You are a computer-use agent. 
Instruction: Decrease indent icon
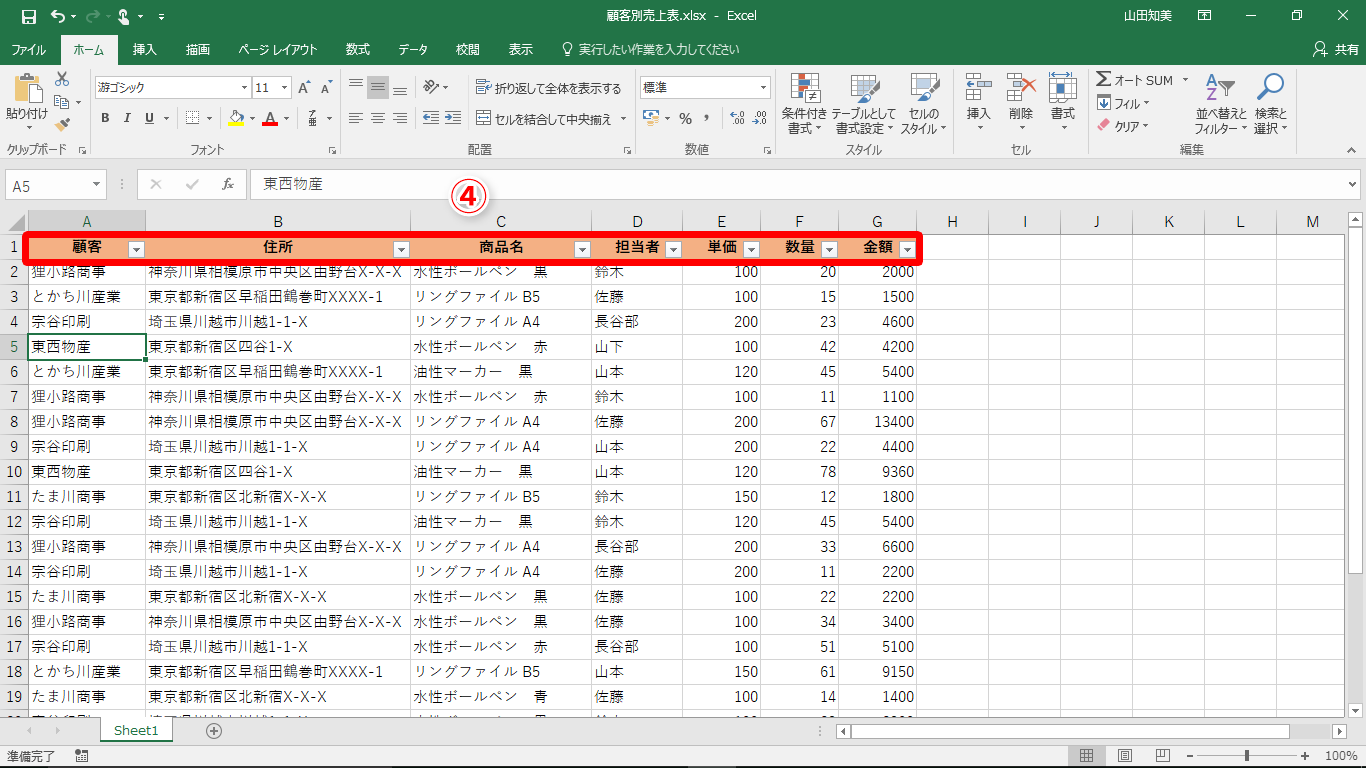point(431,118)
